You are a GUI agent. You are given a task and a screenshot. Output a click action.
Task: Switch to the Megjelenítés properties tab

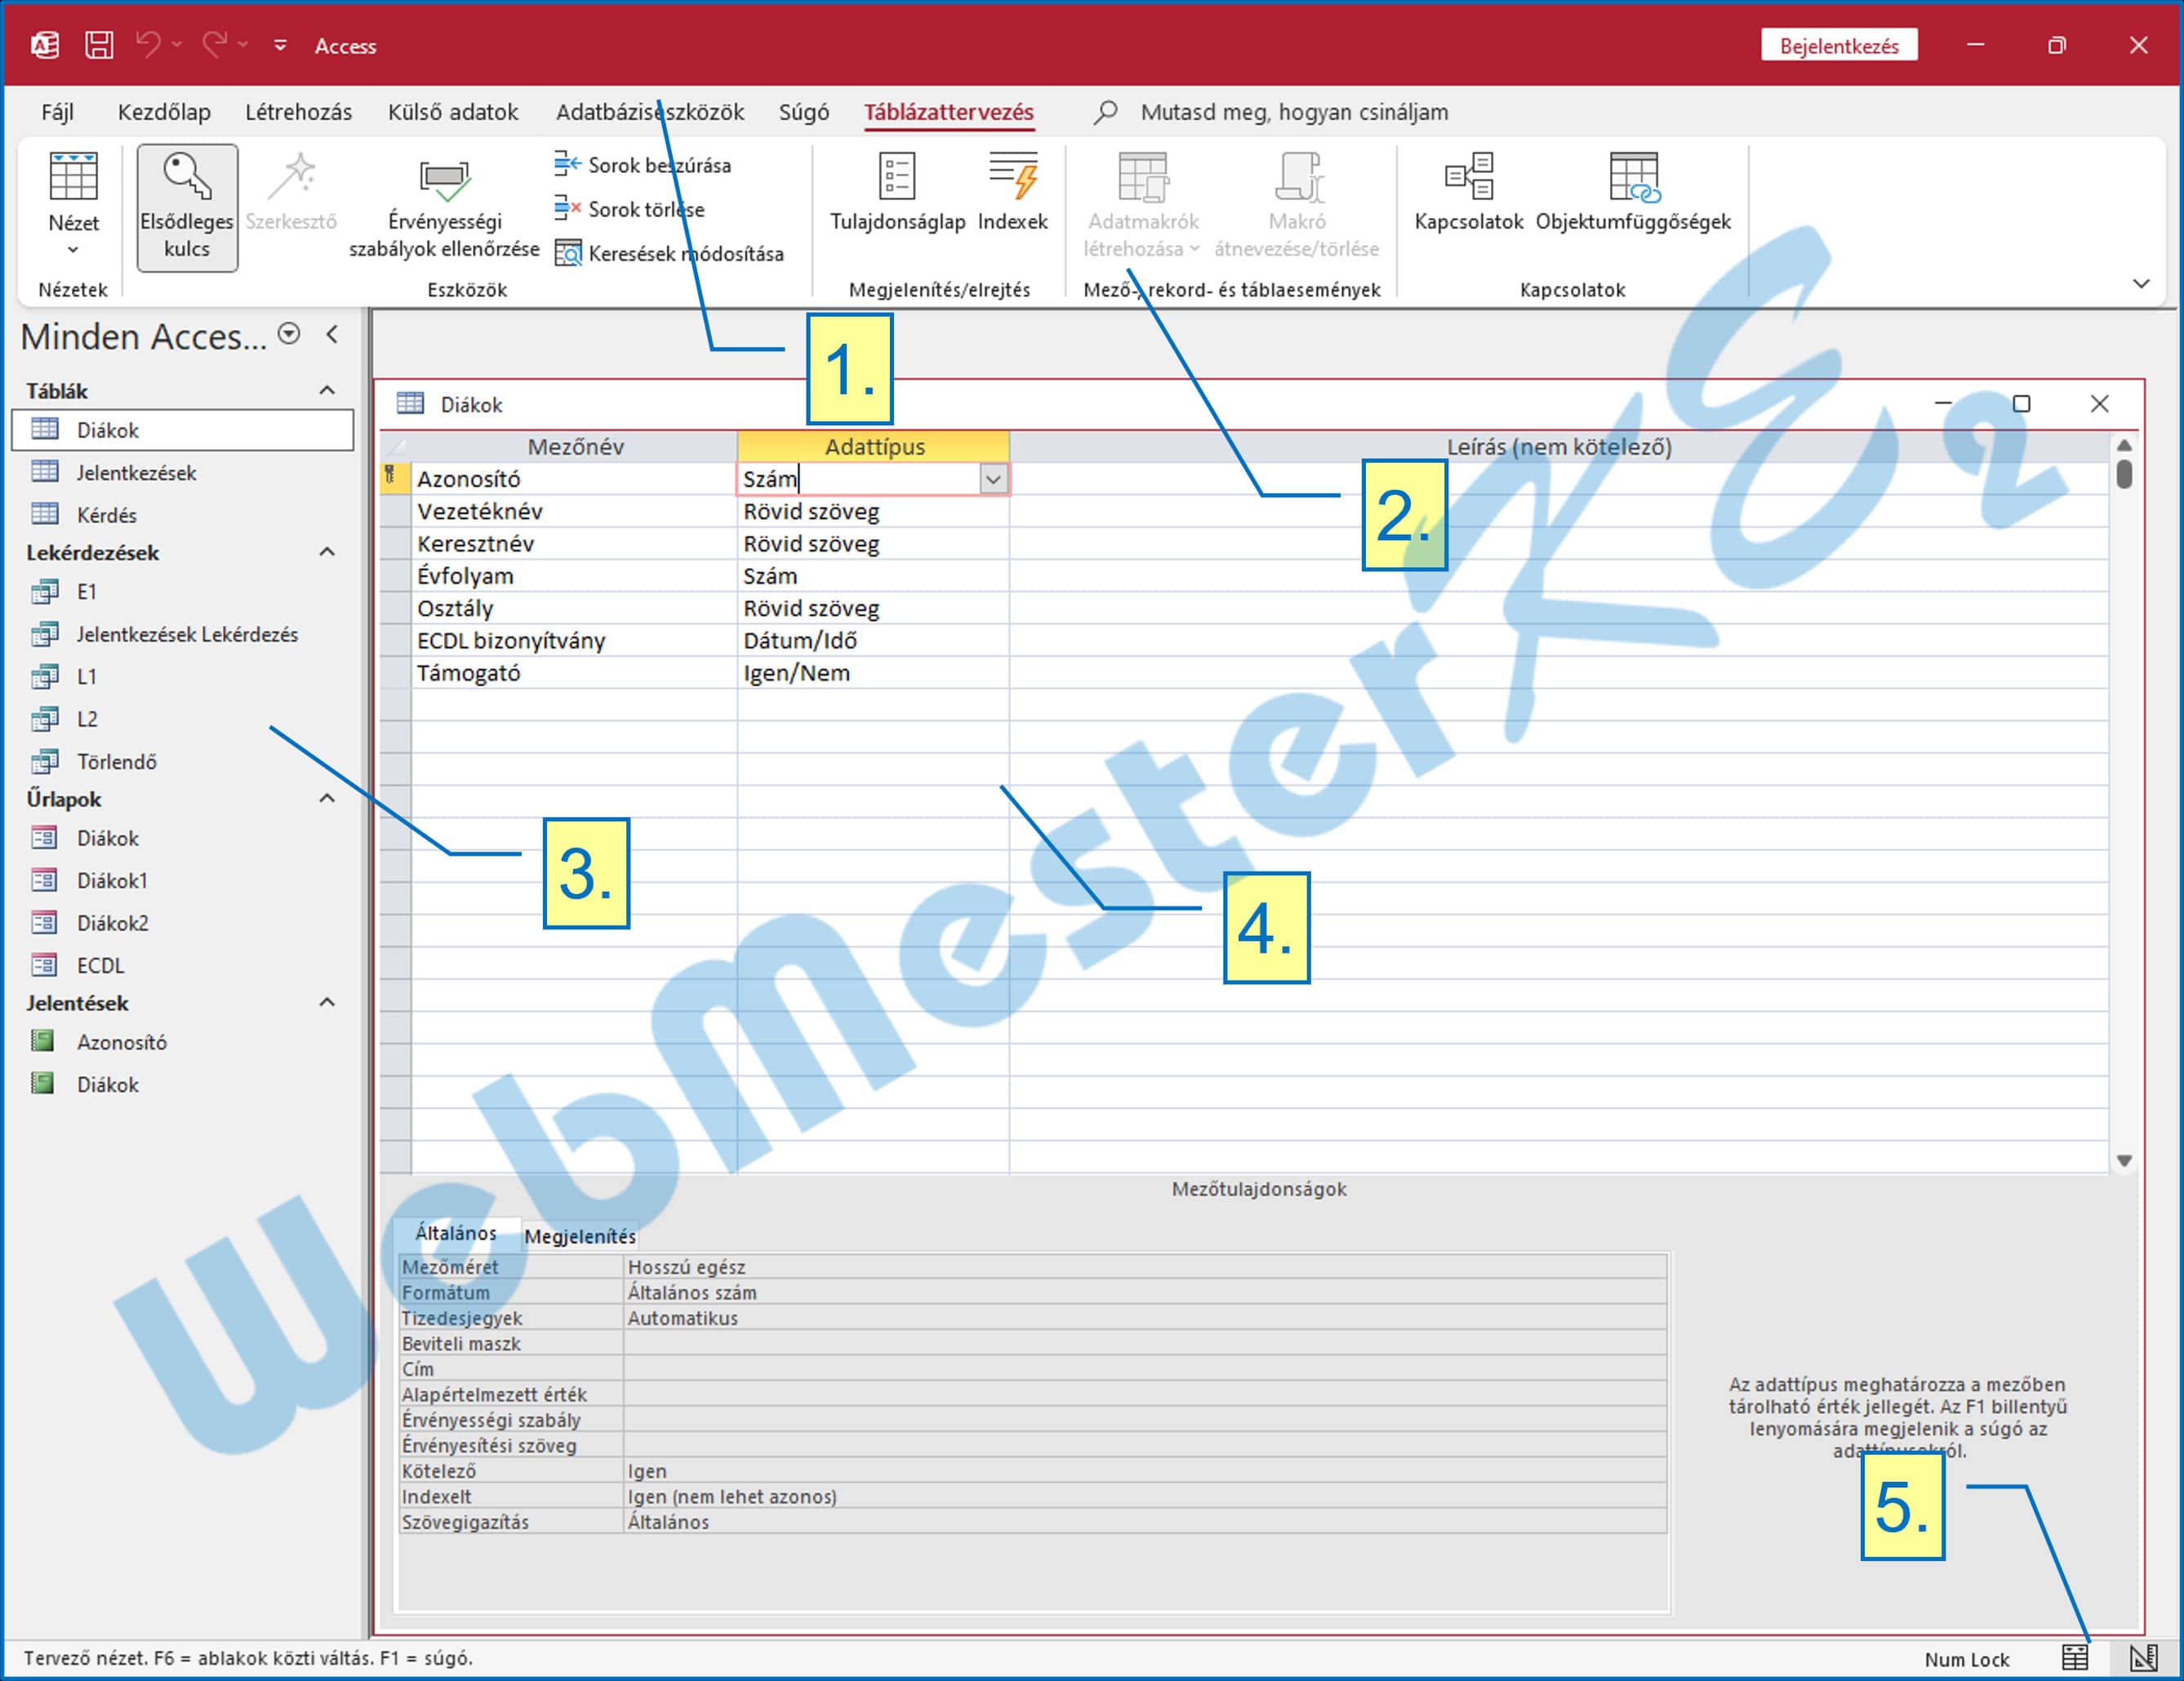580,1236
